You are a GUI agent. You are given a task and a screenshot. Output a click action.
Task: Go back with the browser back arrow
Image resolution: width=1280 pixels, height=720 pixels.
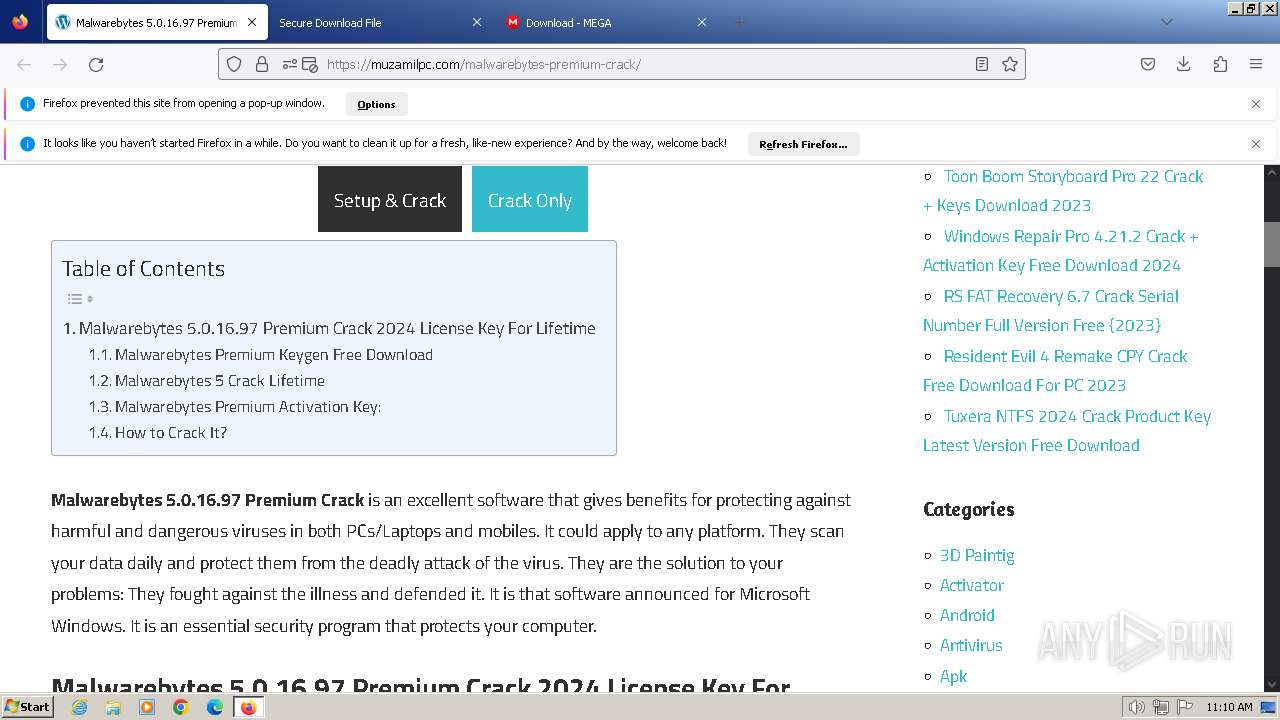(x=24, y=64)
